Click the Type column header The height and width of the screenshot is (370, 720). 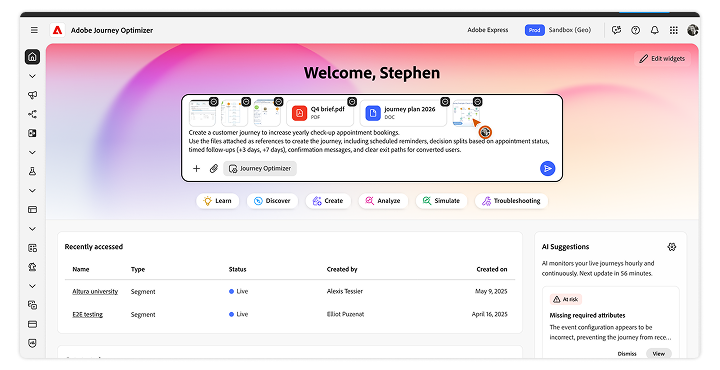[138, 269]
